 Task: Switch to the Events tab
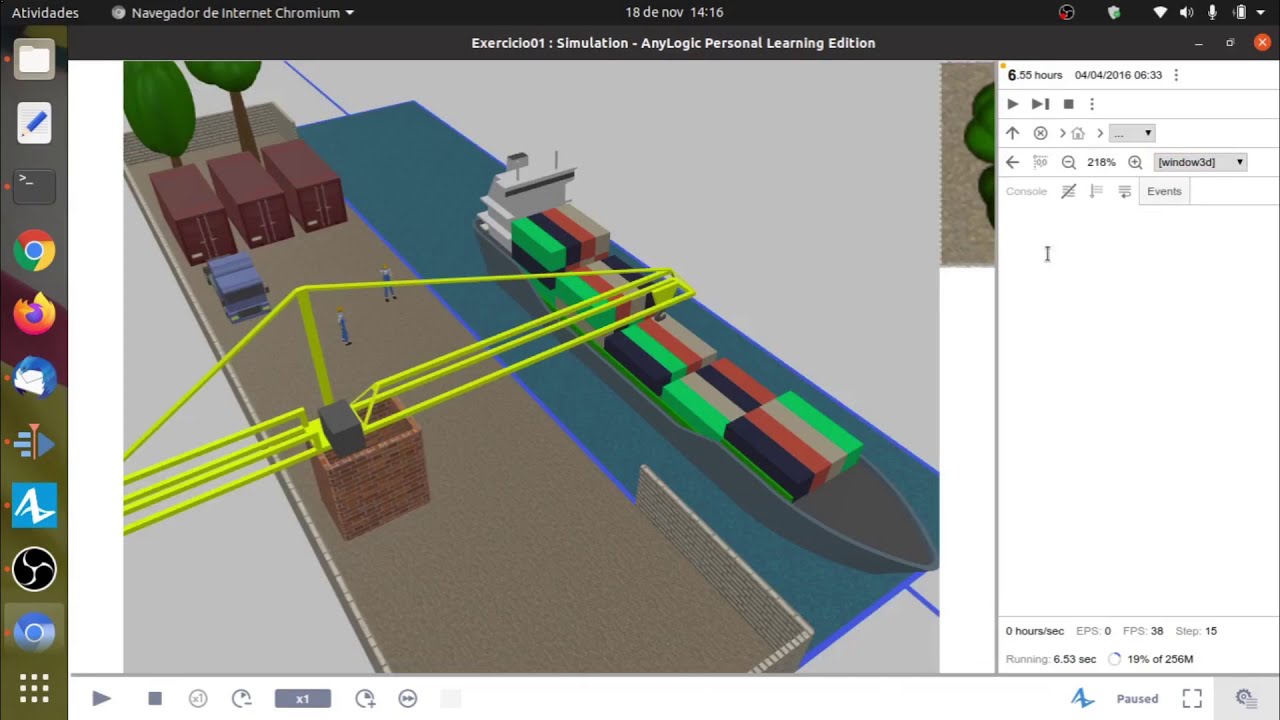click(x=1164, y=191)
